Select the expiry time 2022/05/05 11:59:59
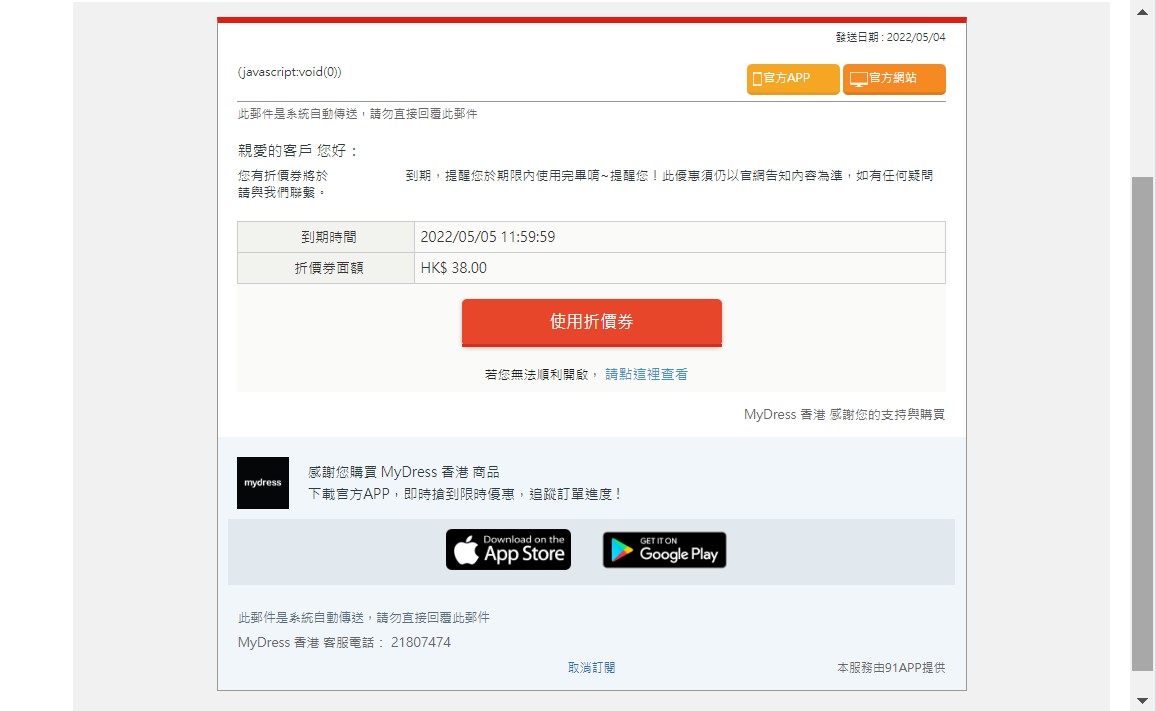The height and width of the screenshot is (711, 1156). (487, 237)
